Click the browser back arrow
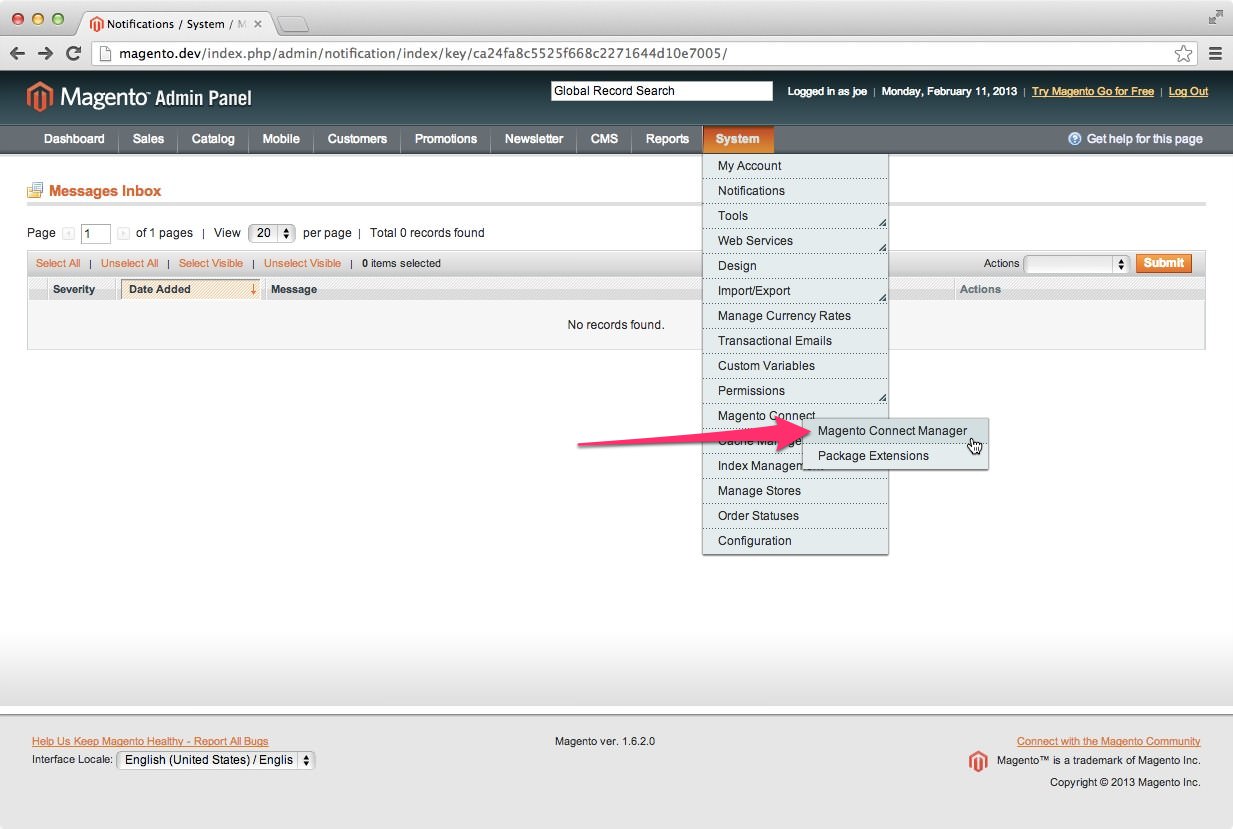The width and height of the screenshot is (1233, 829). [x=18, y=54]
